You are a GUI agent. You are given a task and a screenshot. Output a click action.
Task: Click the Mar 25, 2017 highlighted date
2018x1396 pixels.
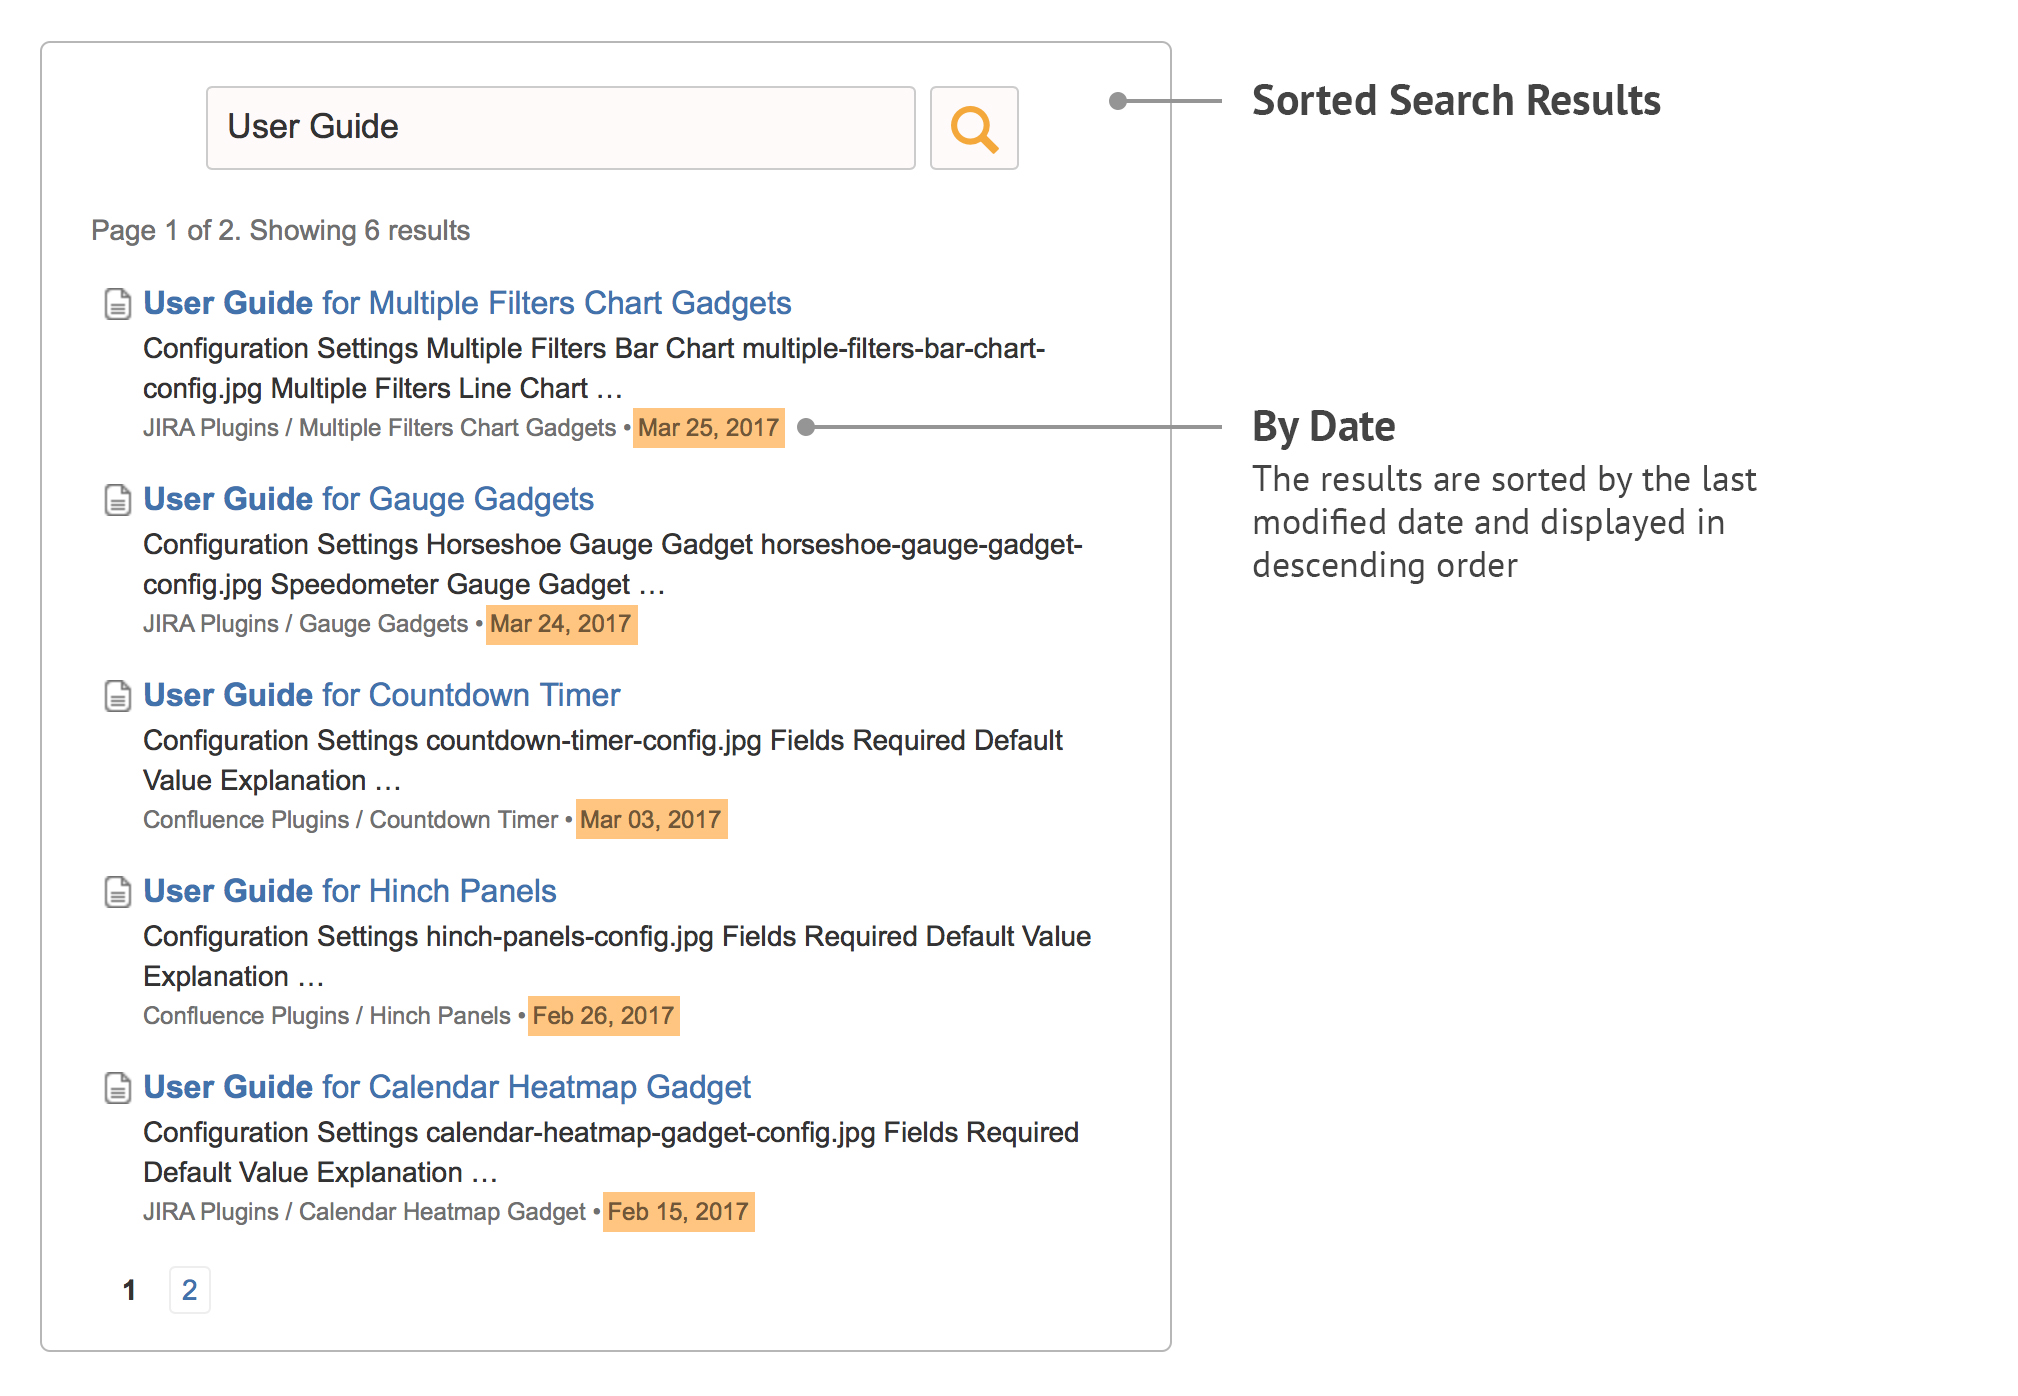tap(708, 428)
